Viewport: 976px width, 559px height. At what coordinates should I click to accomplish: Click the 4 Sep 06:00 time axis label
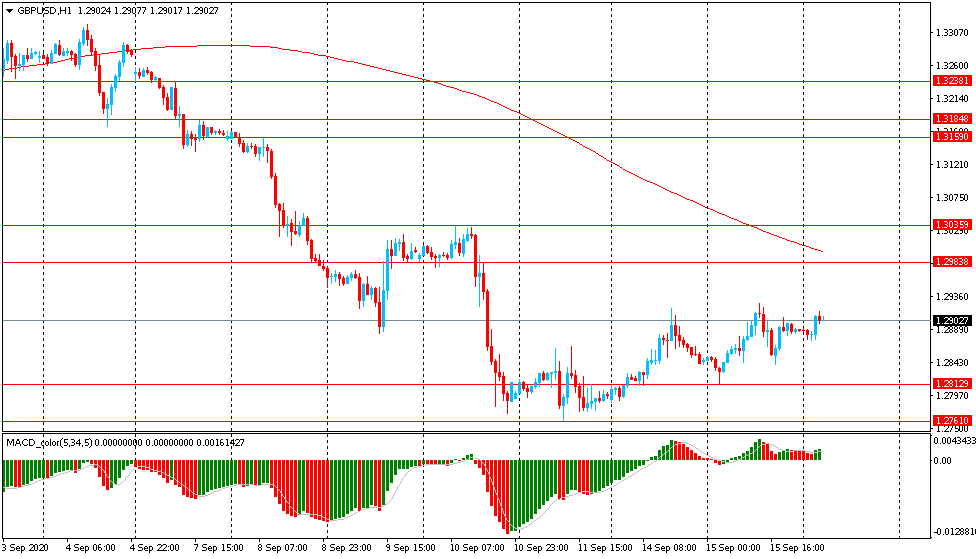(90, 548)
